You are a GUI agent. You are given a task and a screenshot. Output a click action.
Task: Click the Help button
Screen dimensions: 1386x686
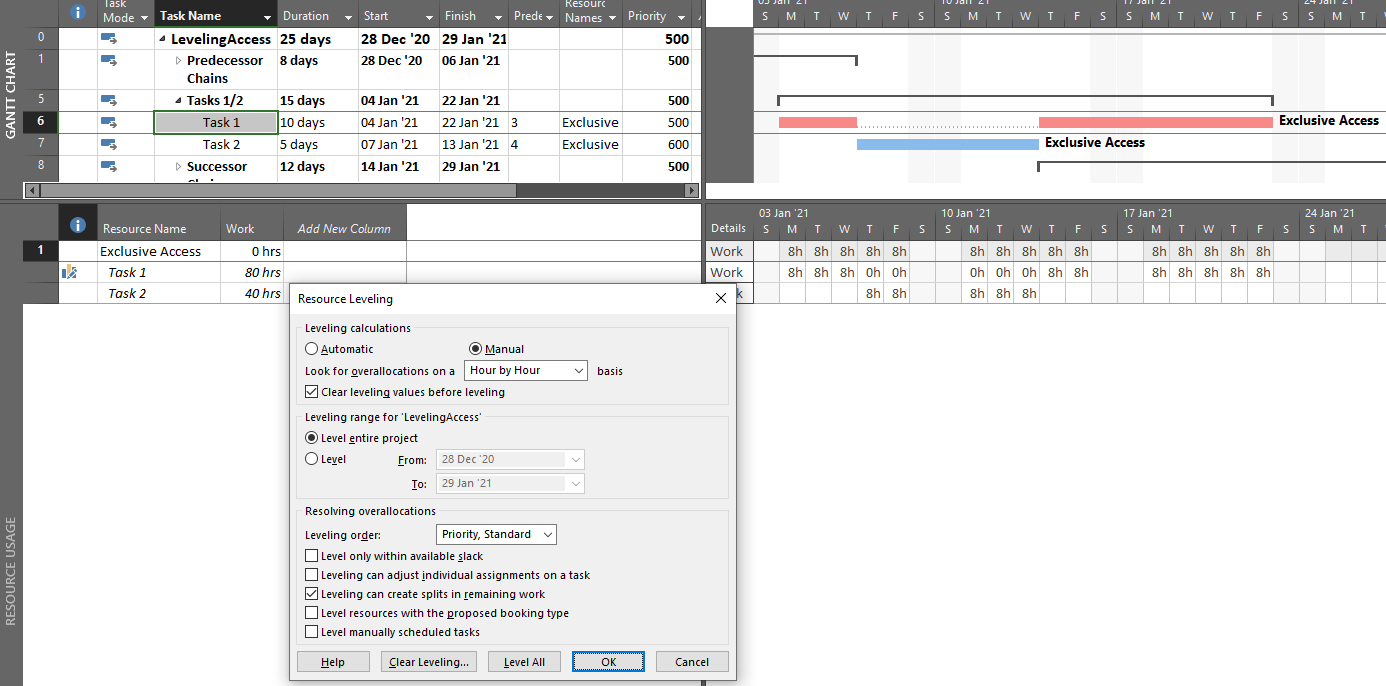pyautogui.click(x=333, y=662)
